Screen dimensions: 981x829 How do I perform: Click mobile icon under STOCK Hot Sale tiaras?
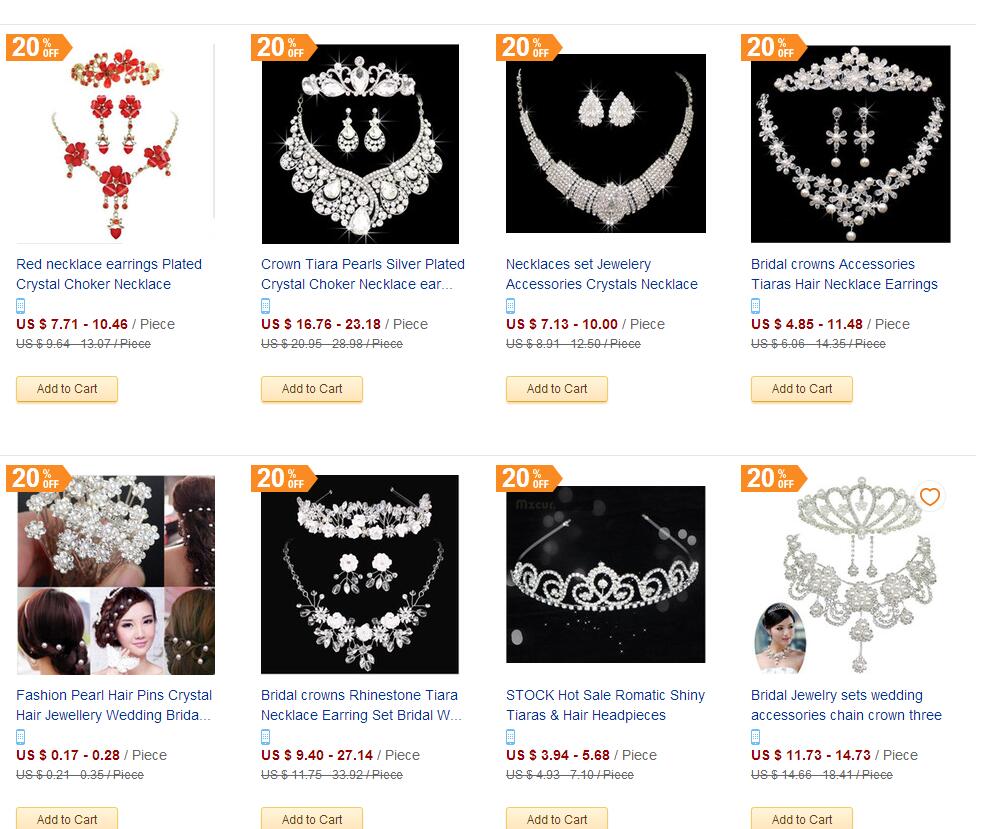(511, 737)
